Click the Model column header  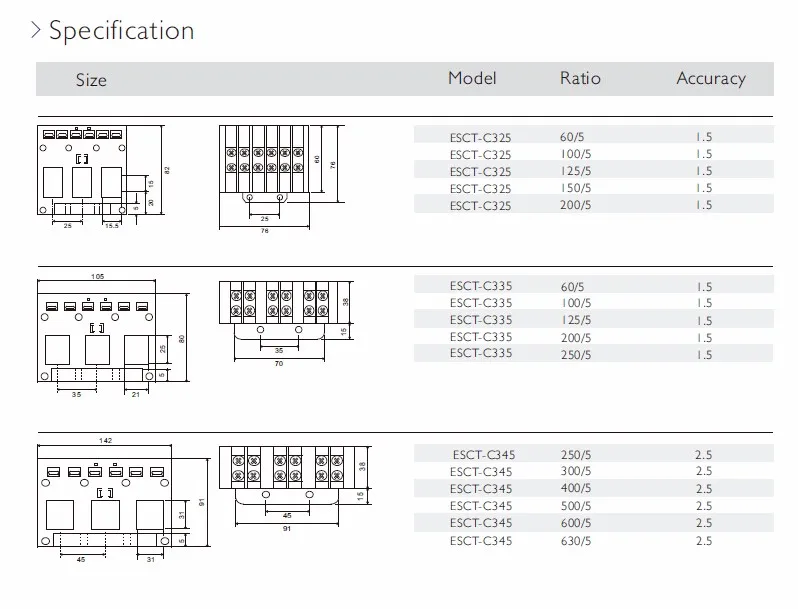tap(472, 78)
